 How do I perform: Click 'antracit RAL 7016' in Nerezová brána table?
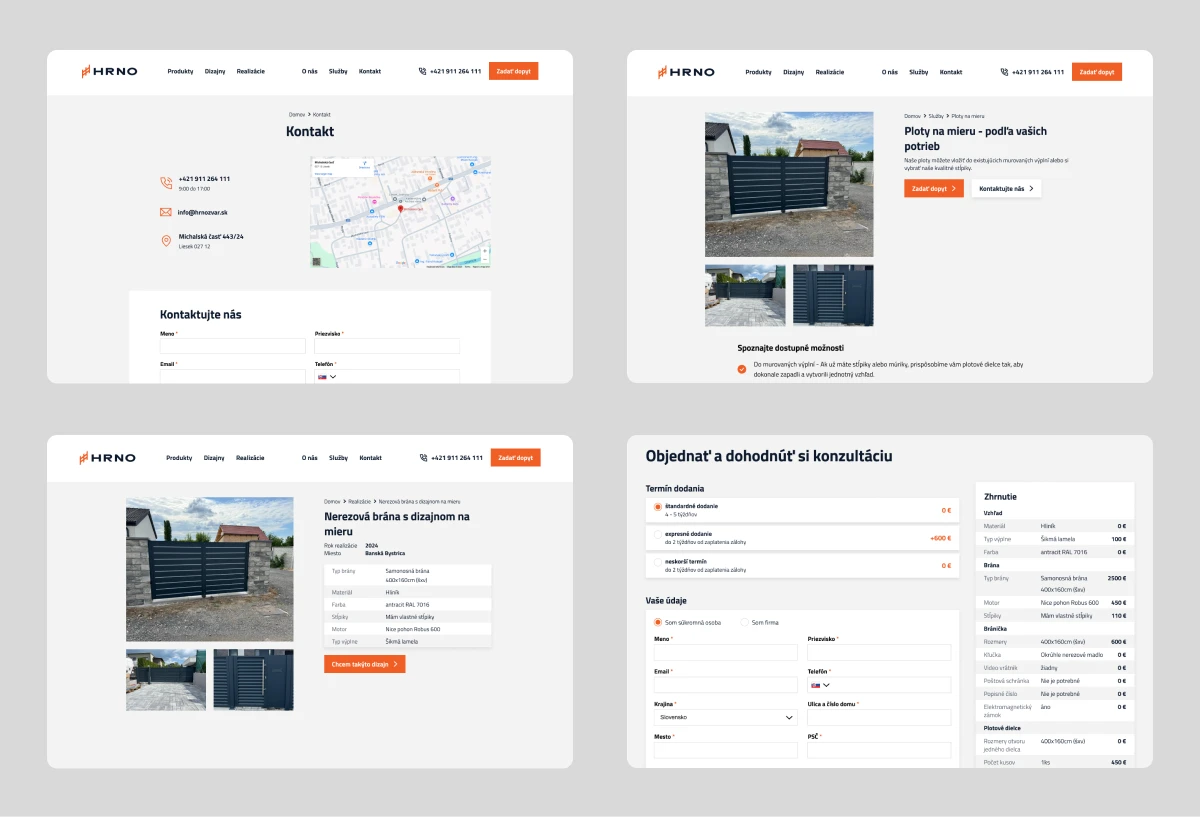pyautogui.click(x=407, y=604)
